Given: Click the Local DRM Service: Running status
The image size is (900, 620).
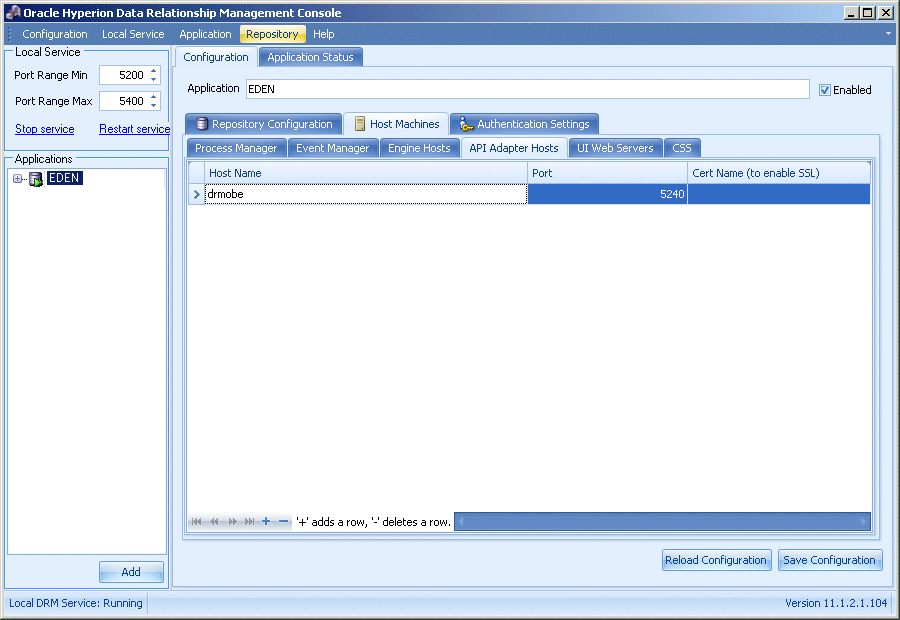Looking at the screenshot, I should point(76,603).
